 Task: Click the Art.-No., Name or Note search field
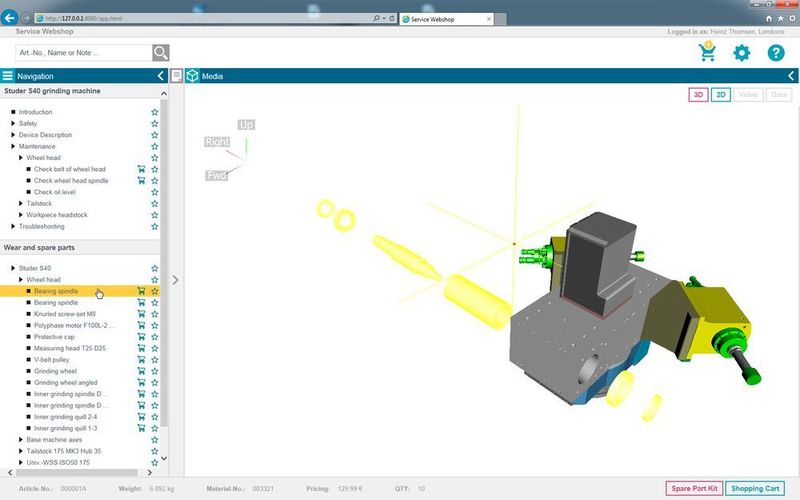[x=84, y=53]
